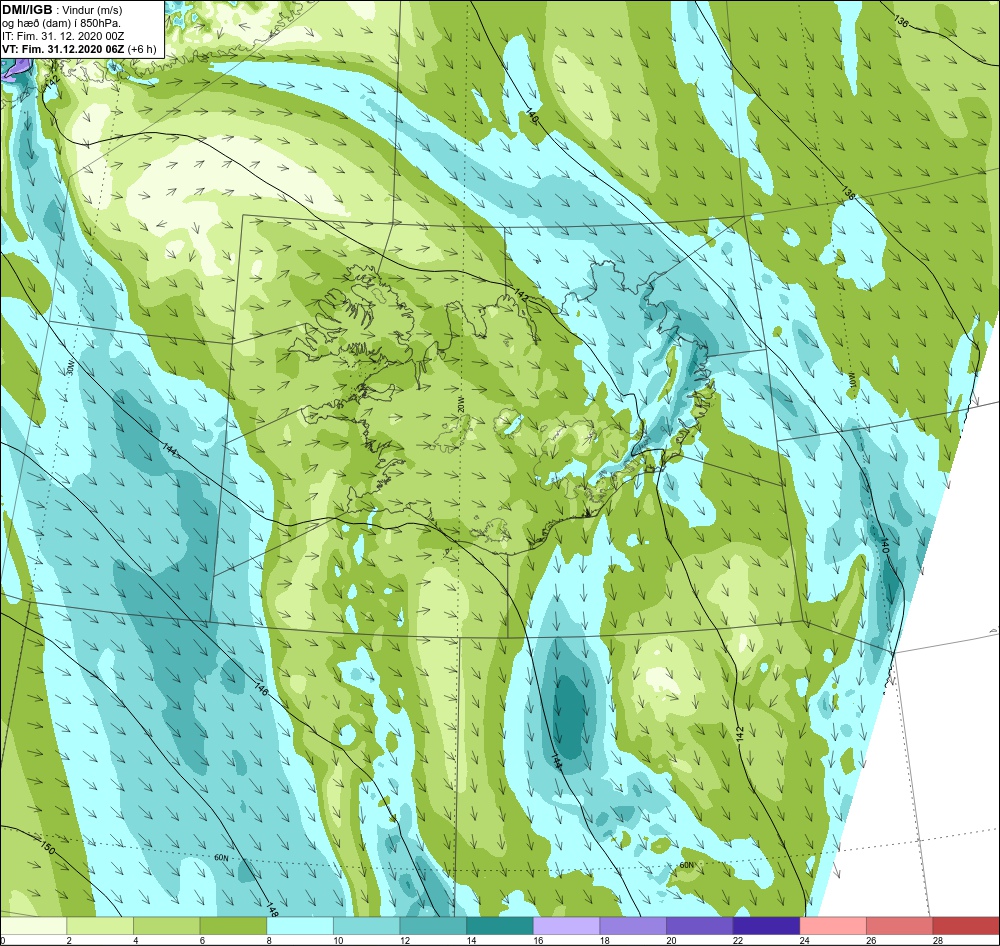This screenshot has height=946, width=1000.
Task: Click the 2–4 m/s legend color swatch
Action: coord(100,926)
